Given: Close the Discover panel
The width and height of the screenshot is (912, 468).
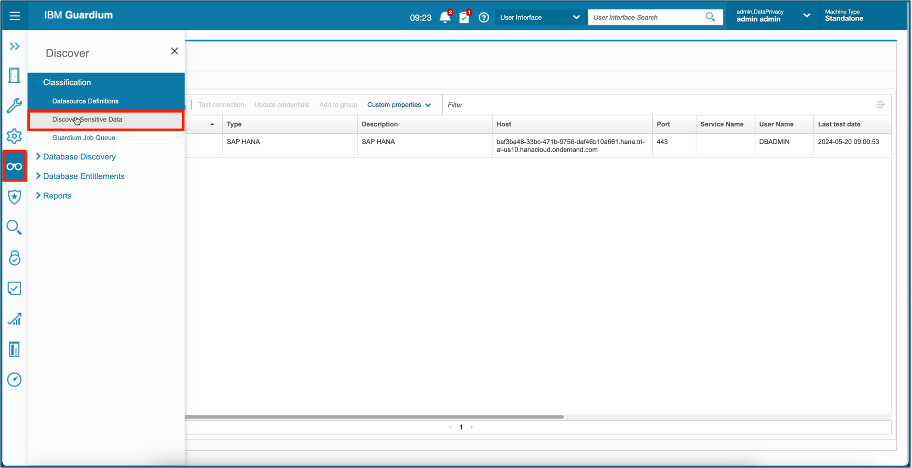Looking at the screenshot, I should click(x=174, y=51).
